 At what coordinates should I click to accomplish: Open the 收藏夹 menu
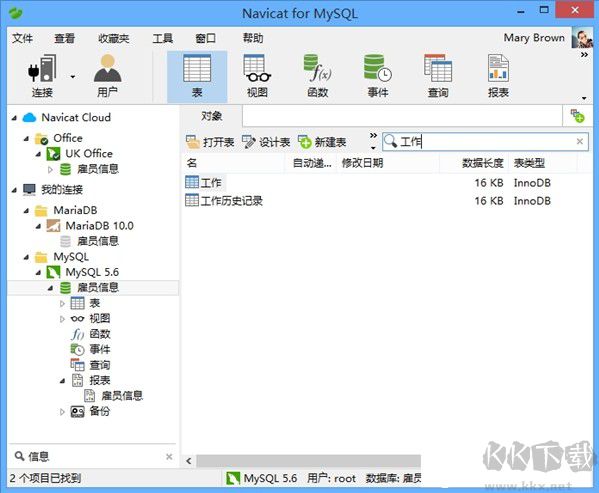coord(113,38)
